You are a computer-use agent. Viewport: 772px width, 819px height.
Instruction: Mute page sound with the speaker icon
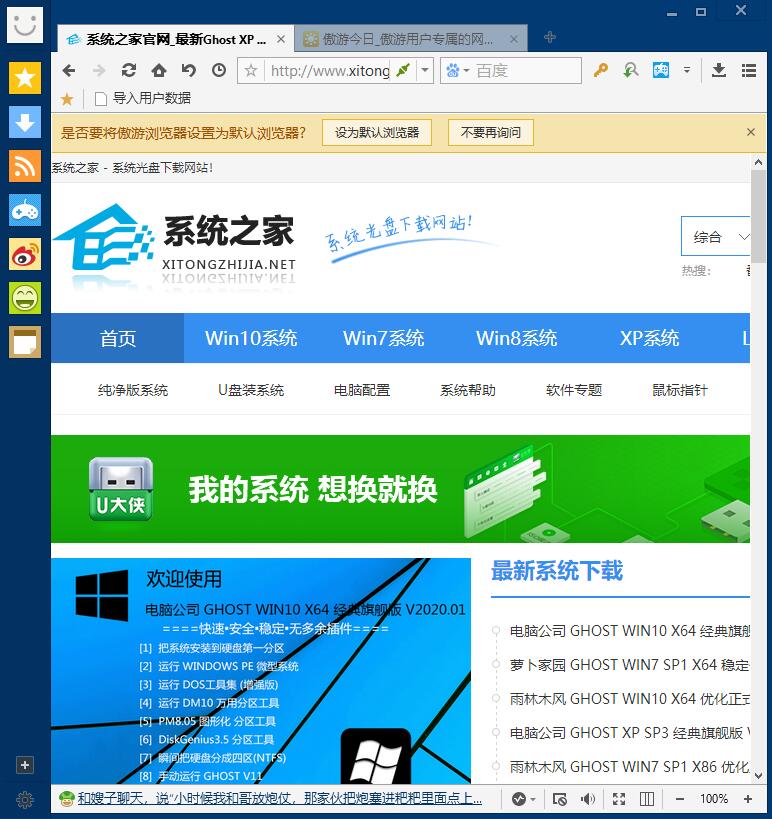point(588,799)
